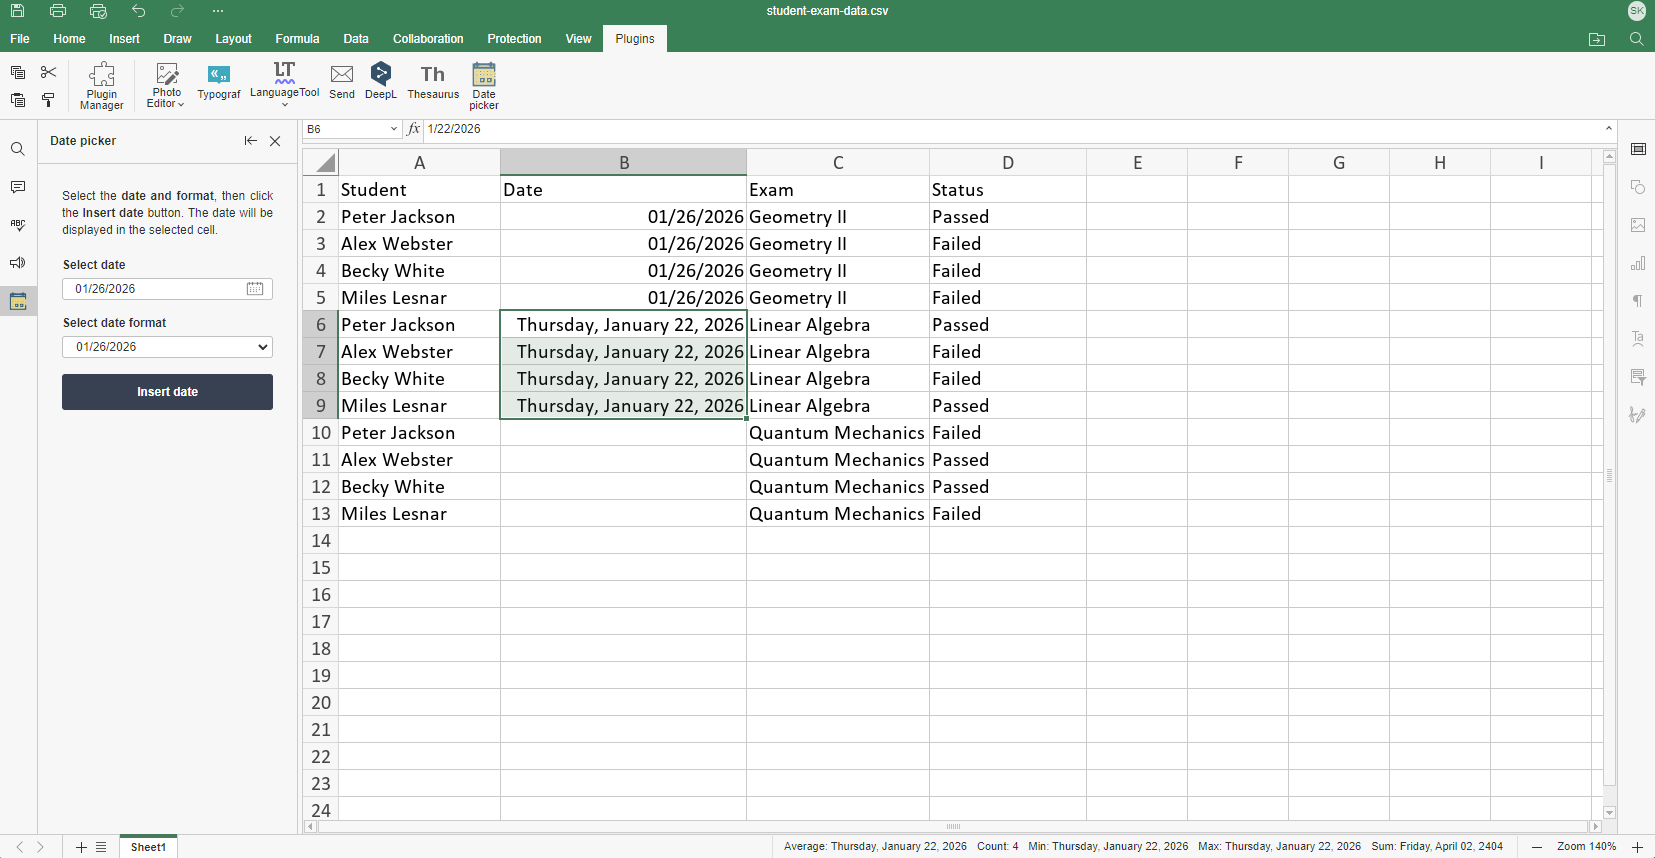Image resolution: width=1655 pixels, height=858 pixels.
Task: Open the more options ellipsis in title bar
Action: click(218, 11)
